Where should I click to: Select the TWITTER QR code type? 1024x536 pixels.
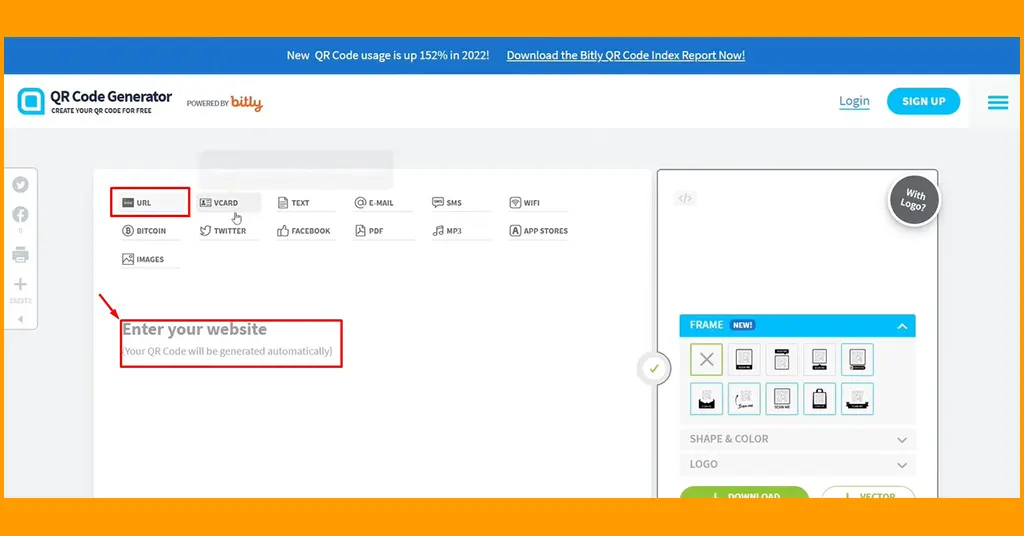click(228, 230)
